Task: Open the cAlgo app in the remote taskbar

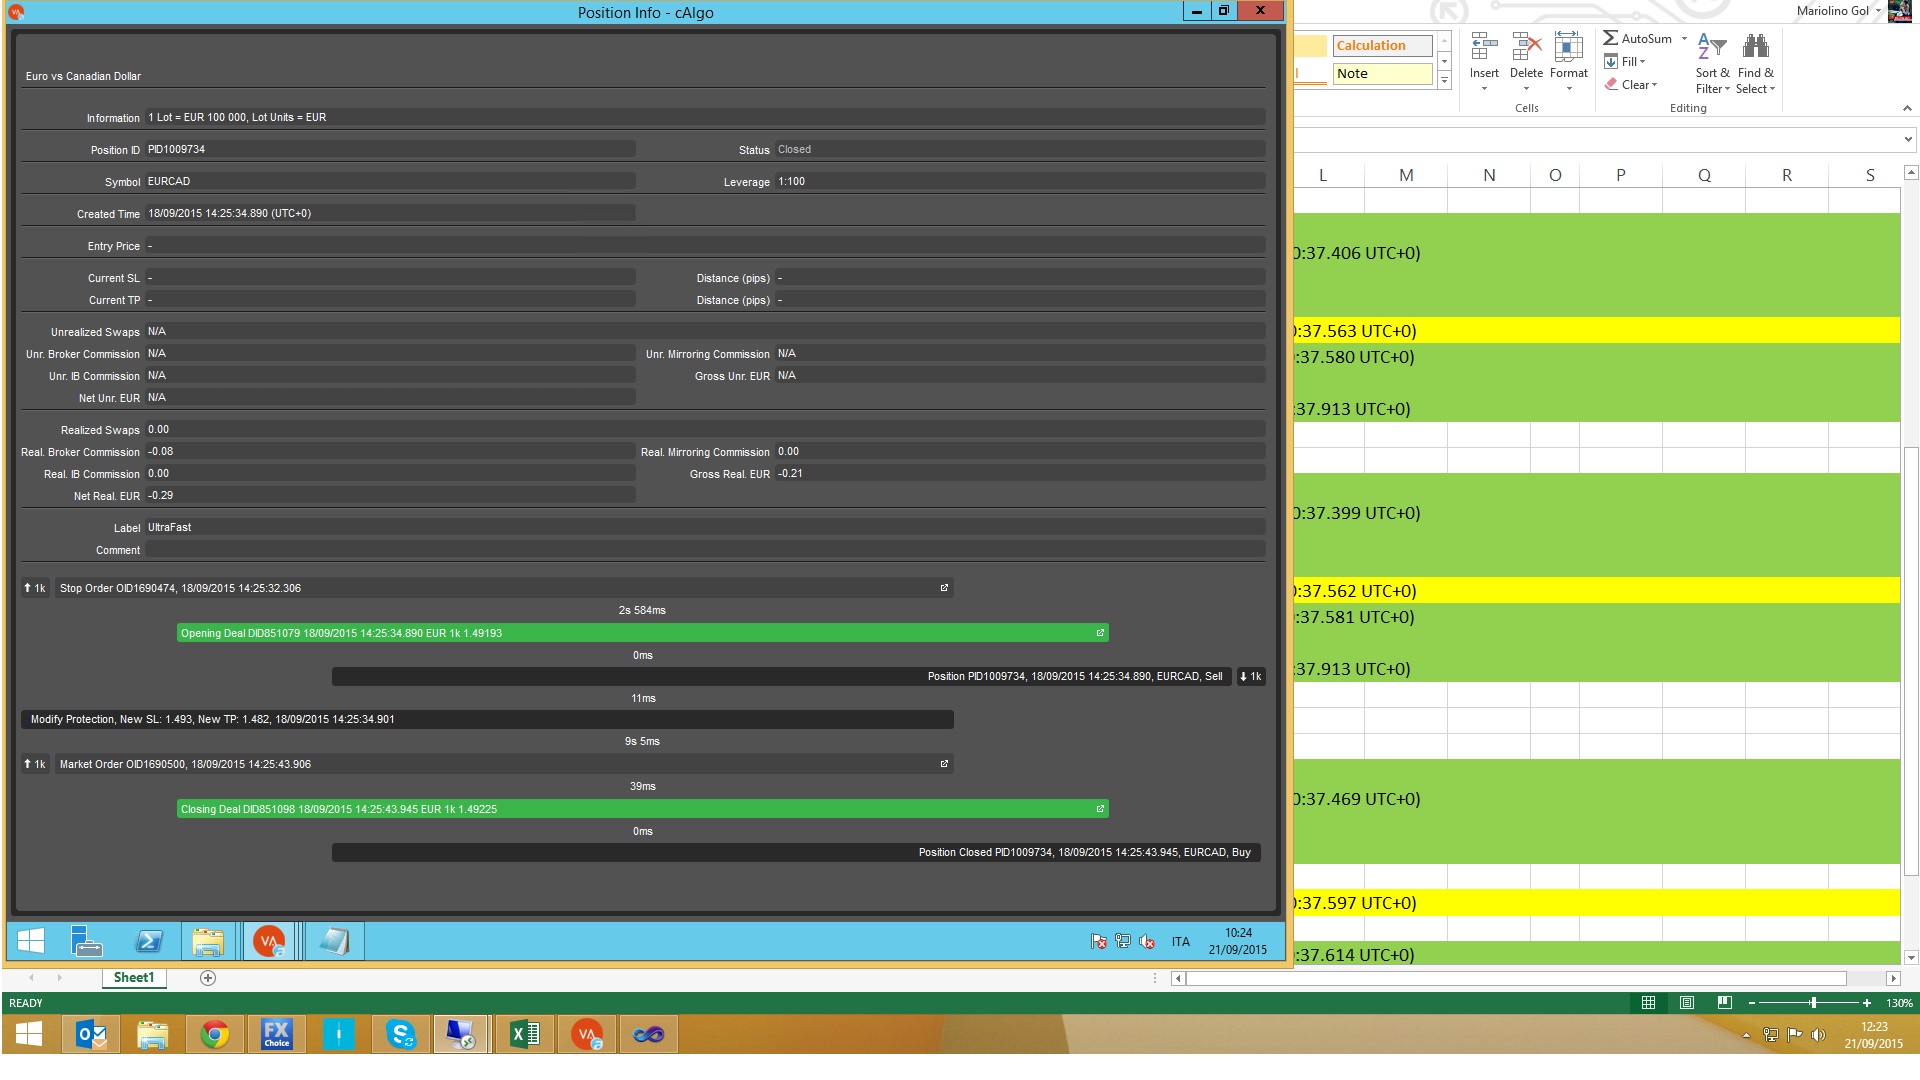Action: (x=269, y=941)
